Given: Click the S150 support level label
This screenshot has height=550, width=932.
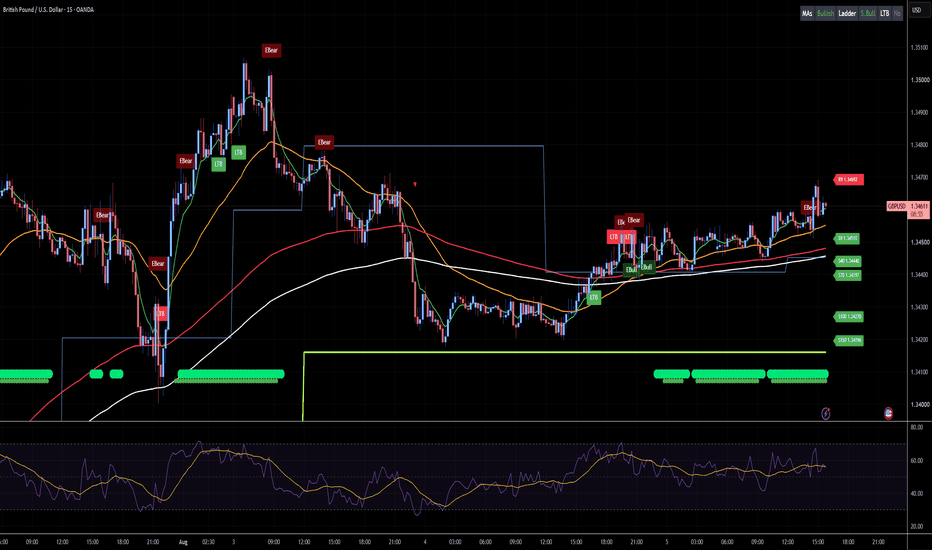Looking at the screenshot, I should [x=849, y=341].
